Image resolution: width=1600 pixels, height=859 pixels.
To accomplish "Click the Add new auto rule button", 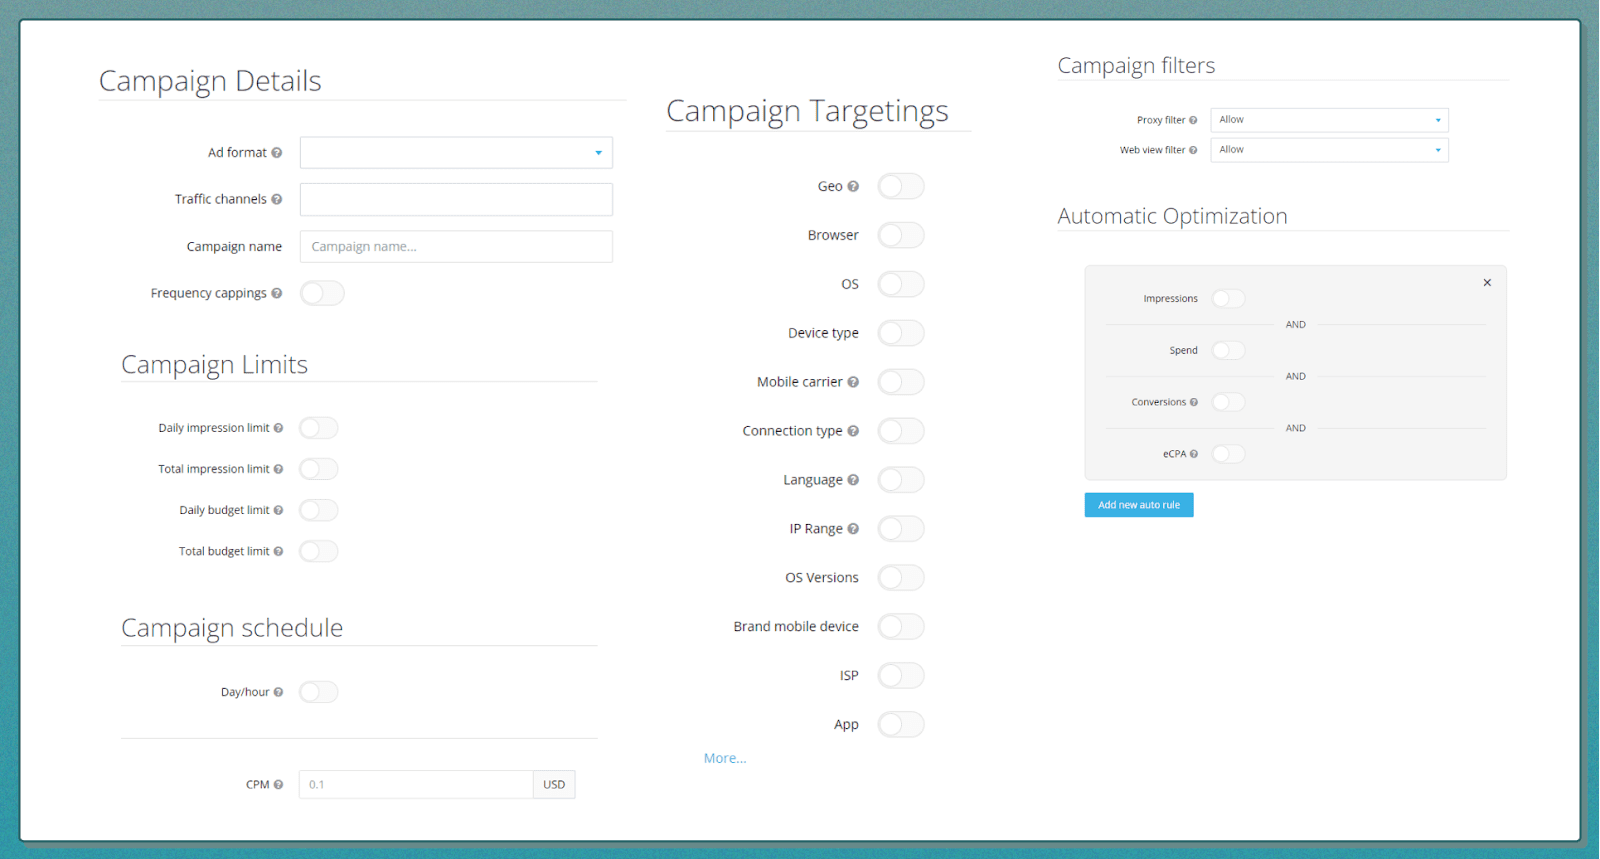I will [1139, 505].
